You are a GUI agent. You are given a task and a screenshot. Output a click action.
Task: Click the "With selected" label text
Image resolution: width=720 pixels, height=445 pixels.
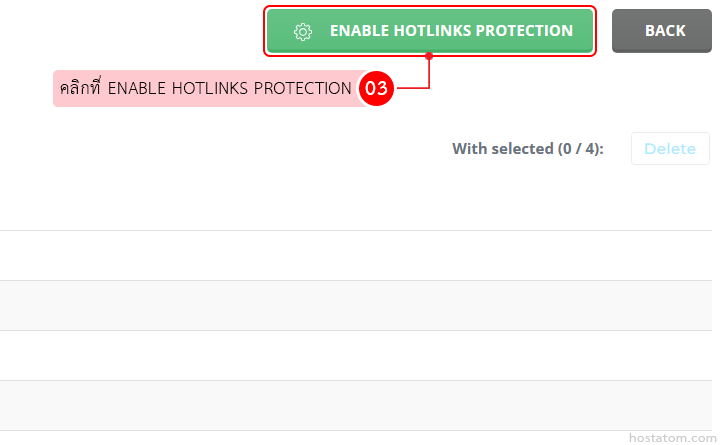coord(503,149)
